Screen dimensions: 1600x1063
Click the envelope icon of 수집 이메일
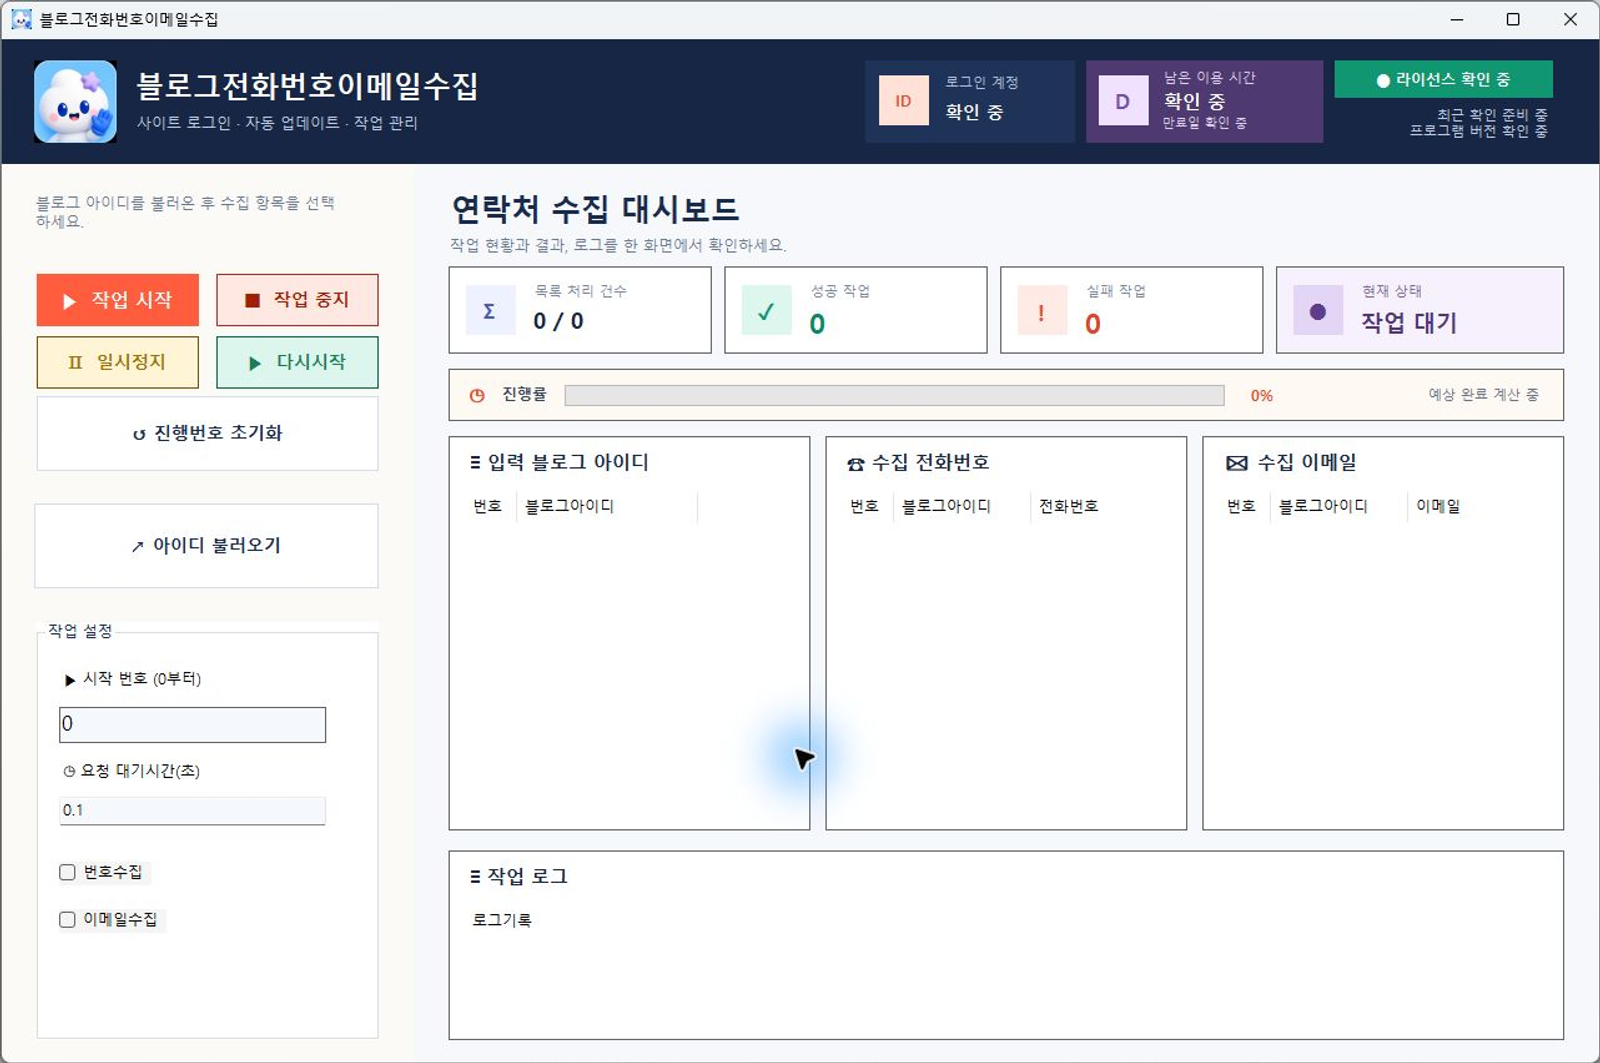[1237, 463]
